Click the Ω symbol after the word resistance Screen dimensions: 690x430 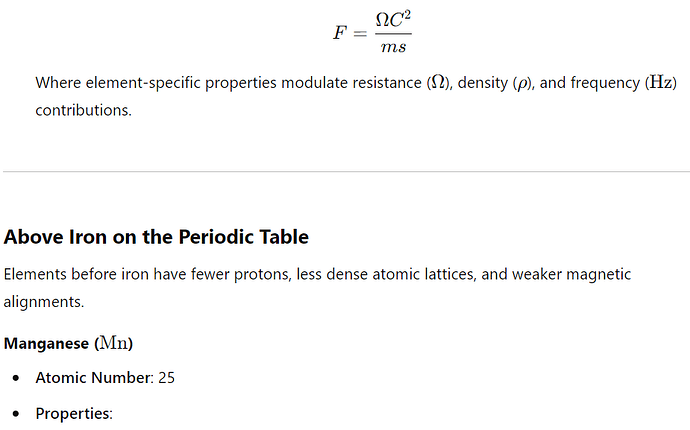(x=438, y=82)
